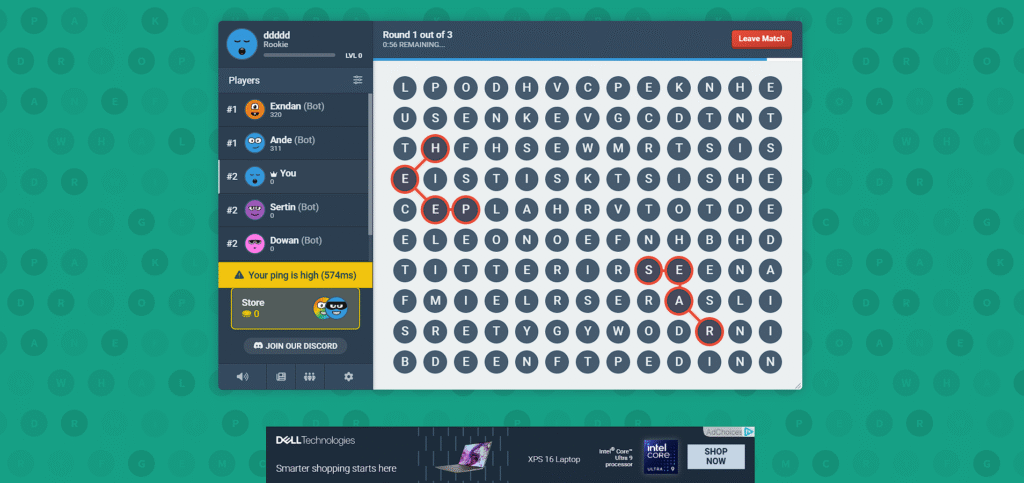Viewport: 1024px width, 483px height.
Task: Open the settings gear icon
Action: 348,376
